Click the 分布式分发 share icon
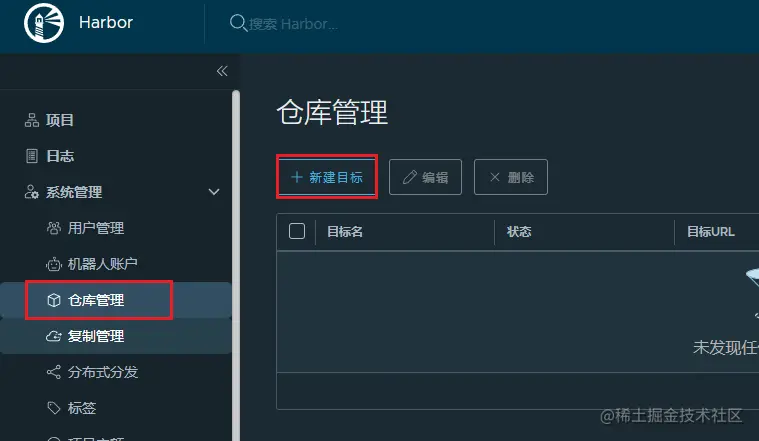The width and height of the screenshot is (759, 441). point(54,372)
